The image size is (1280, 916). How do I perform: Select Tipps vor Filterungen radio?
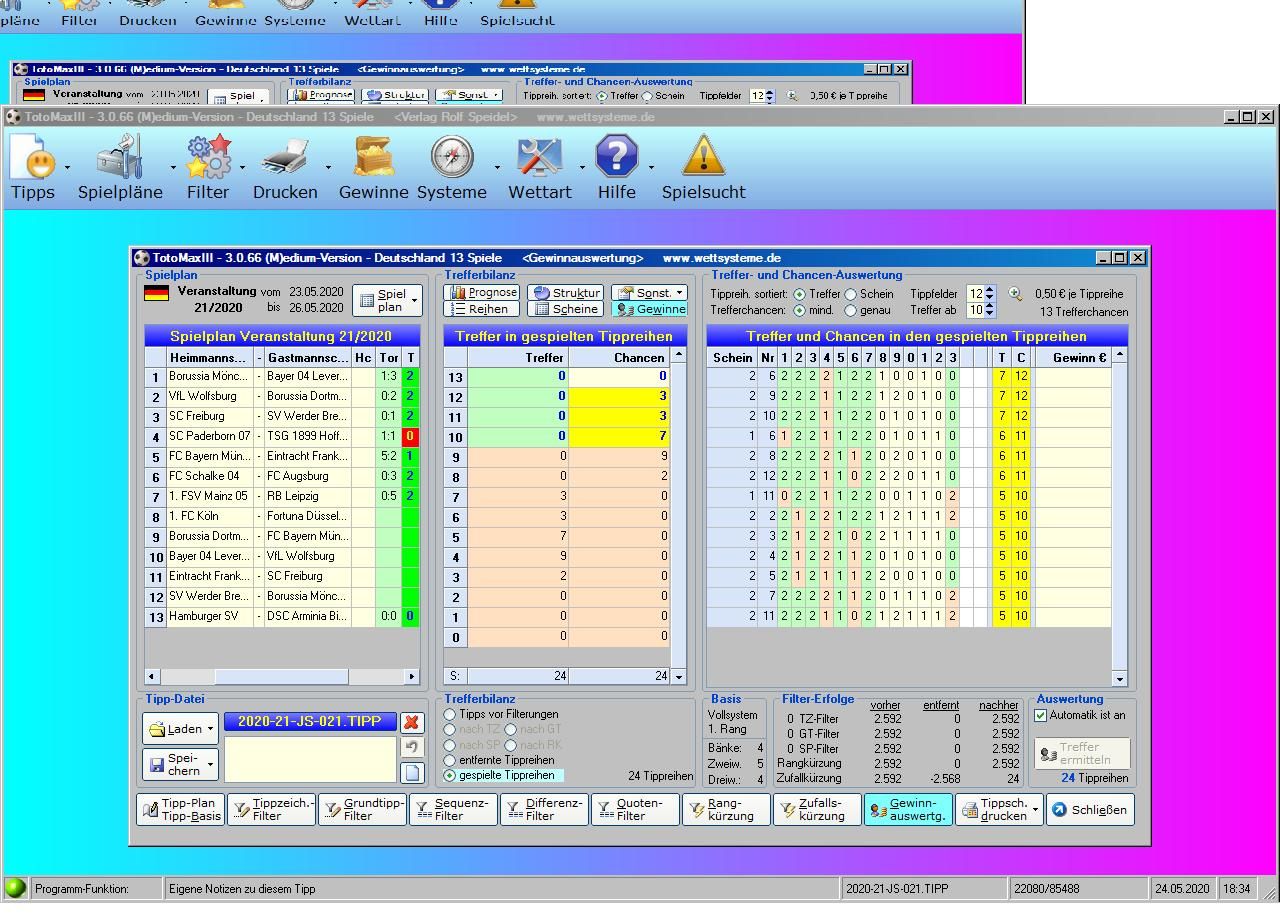[x=450, y=714]
